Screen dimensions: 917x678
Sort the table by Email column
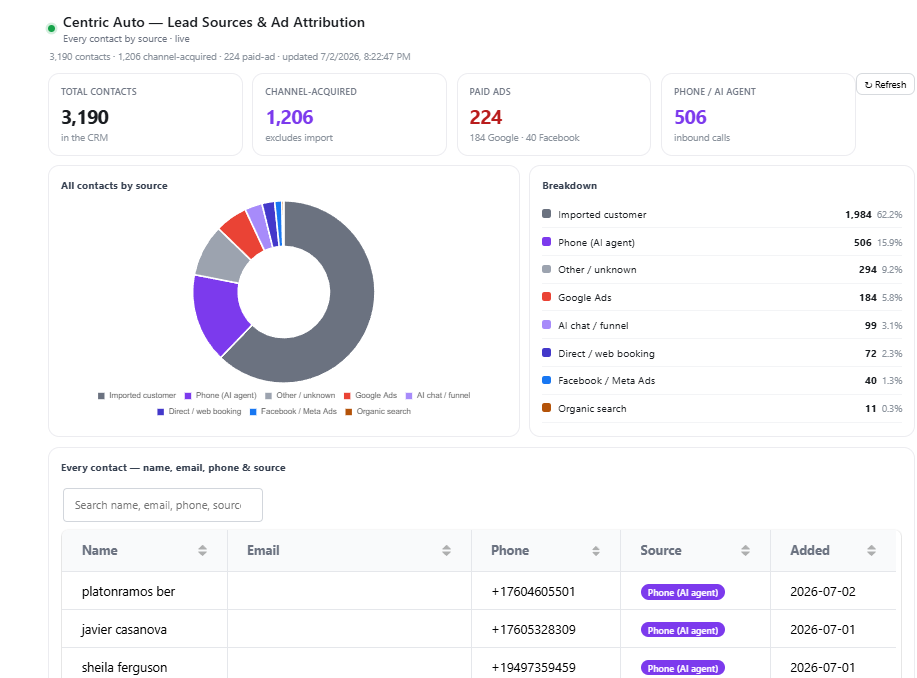(x=446, y=550)
